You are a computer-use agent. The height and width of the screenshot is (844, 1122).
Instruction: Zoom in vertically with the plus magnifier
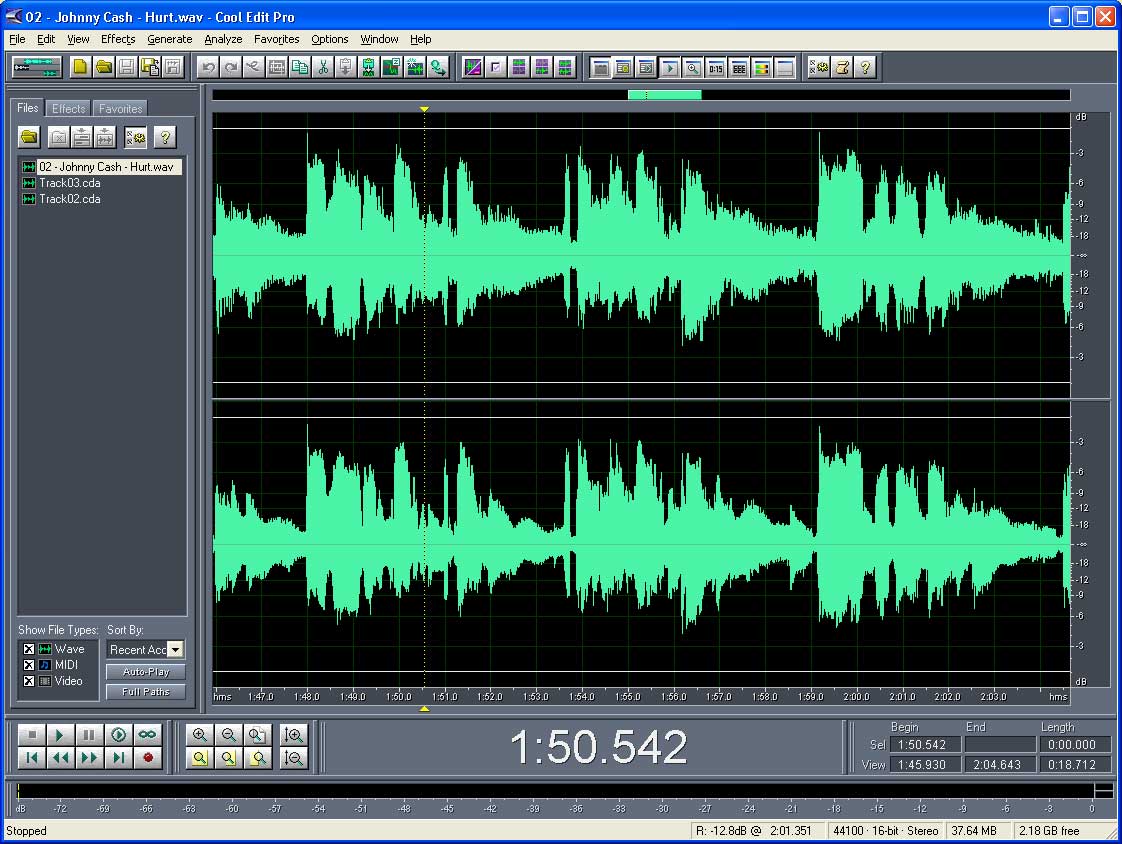(293, 735)
